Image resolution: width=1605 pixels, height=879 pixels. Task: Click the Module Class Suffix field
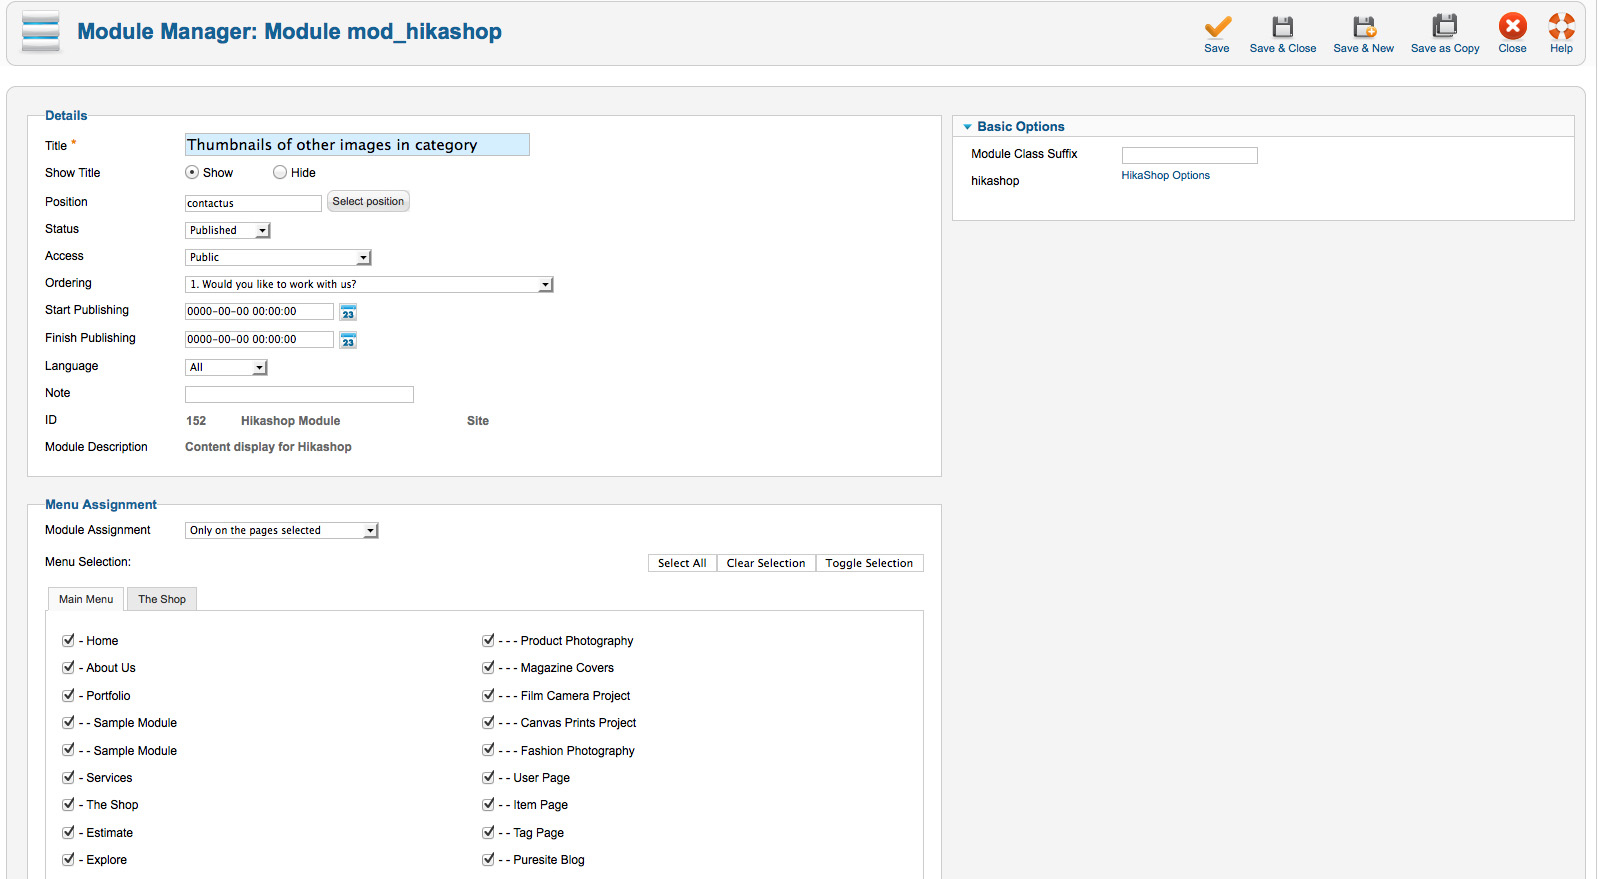[x=1189, y=155]
